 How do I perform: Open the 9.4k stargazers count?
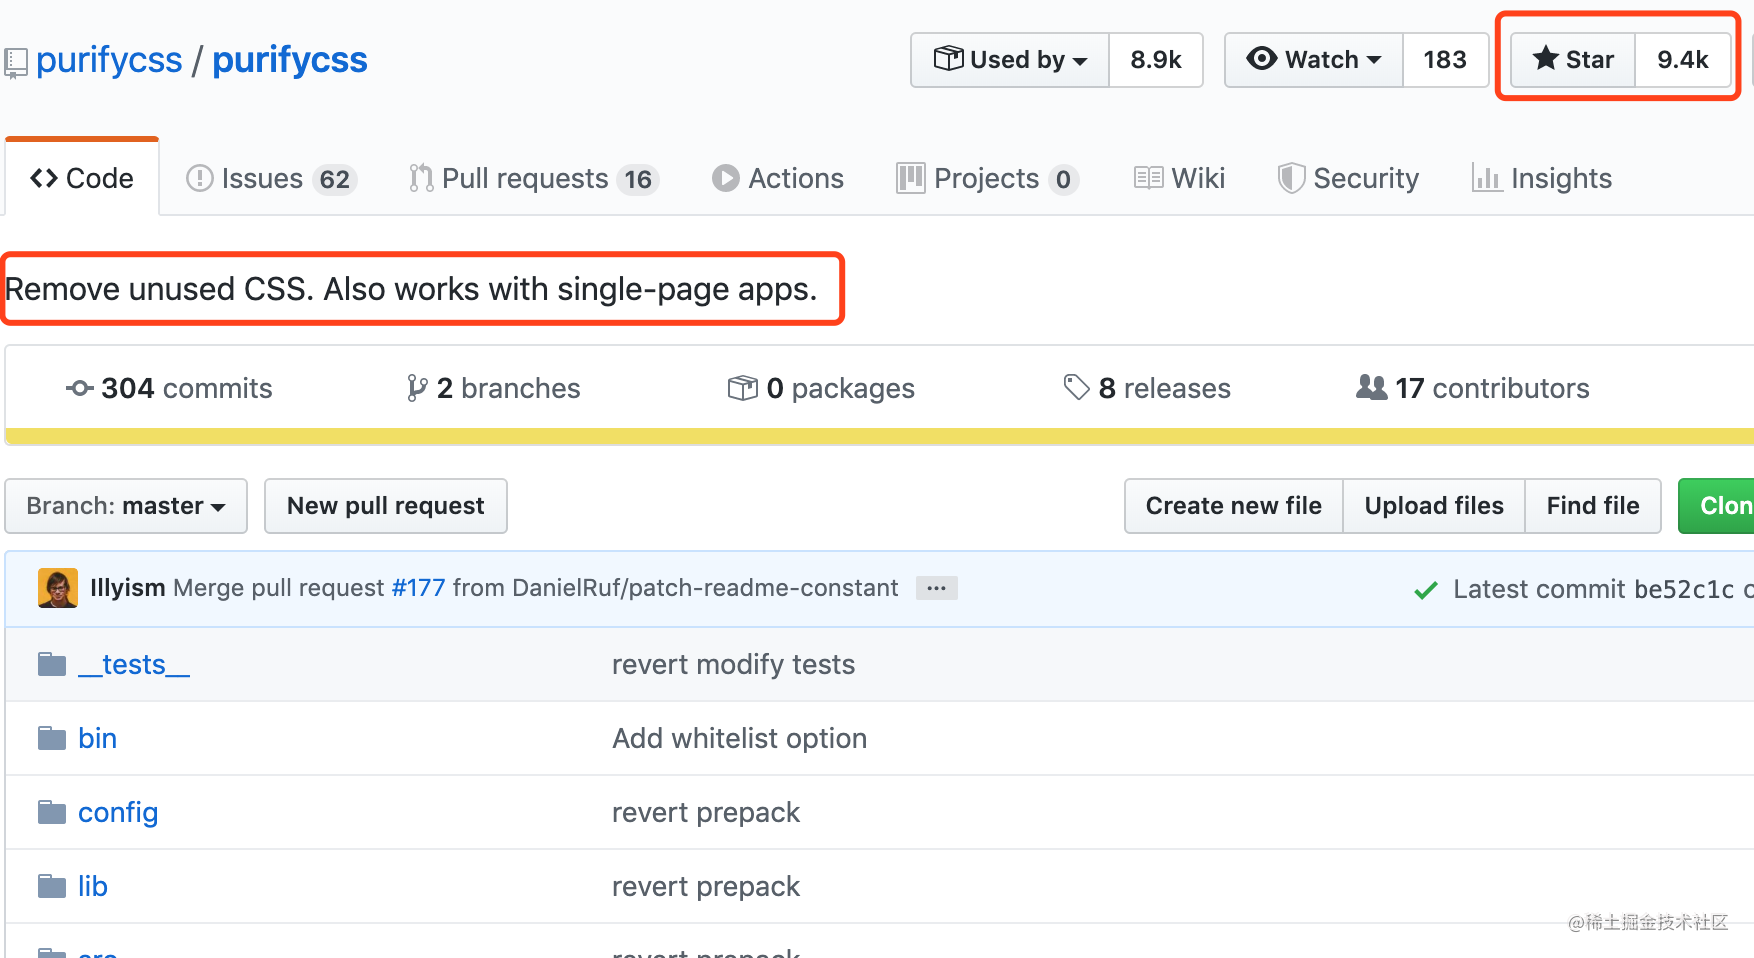1683,60
